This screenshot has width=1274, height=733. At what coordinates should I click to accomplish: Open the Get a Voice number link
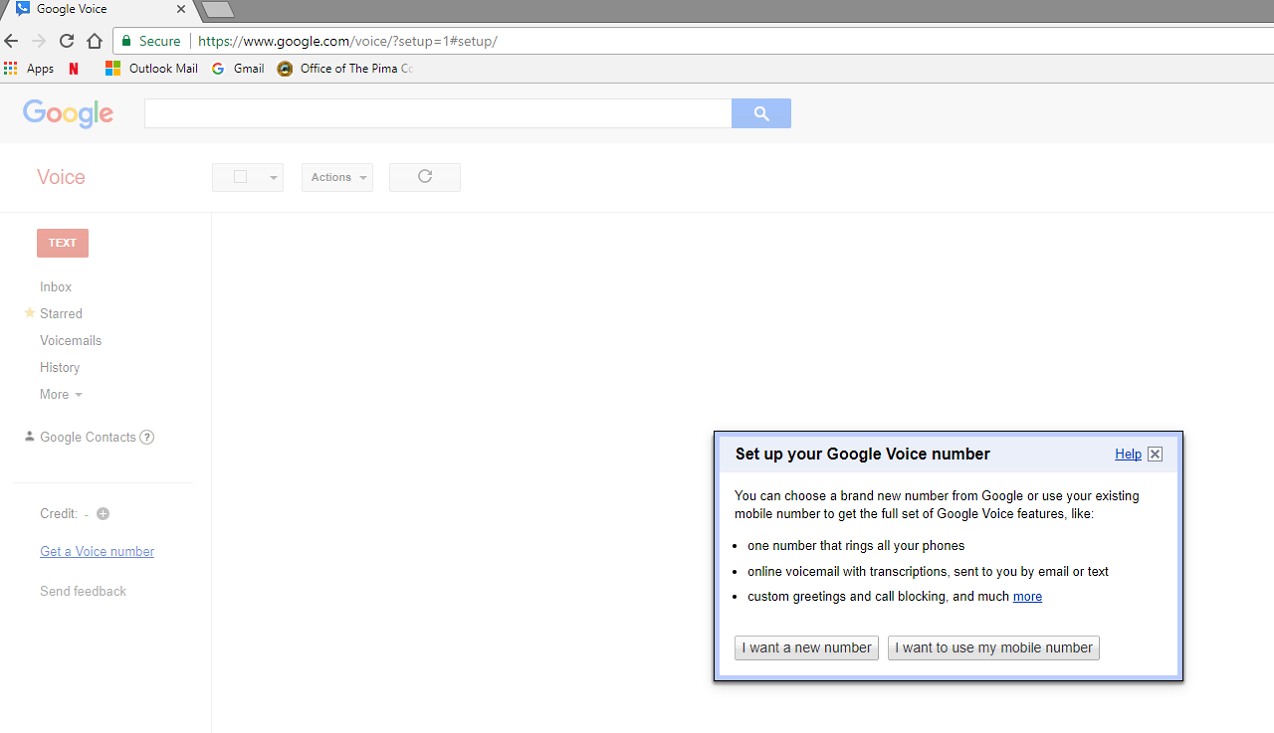(x=96, y=551)
